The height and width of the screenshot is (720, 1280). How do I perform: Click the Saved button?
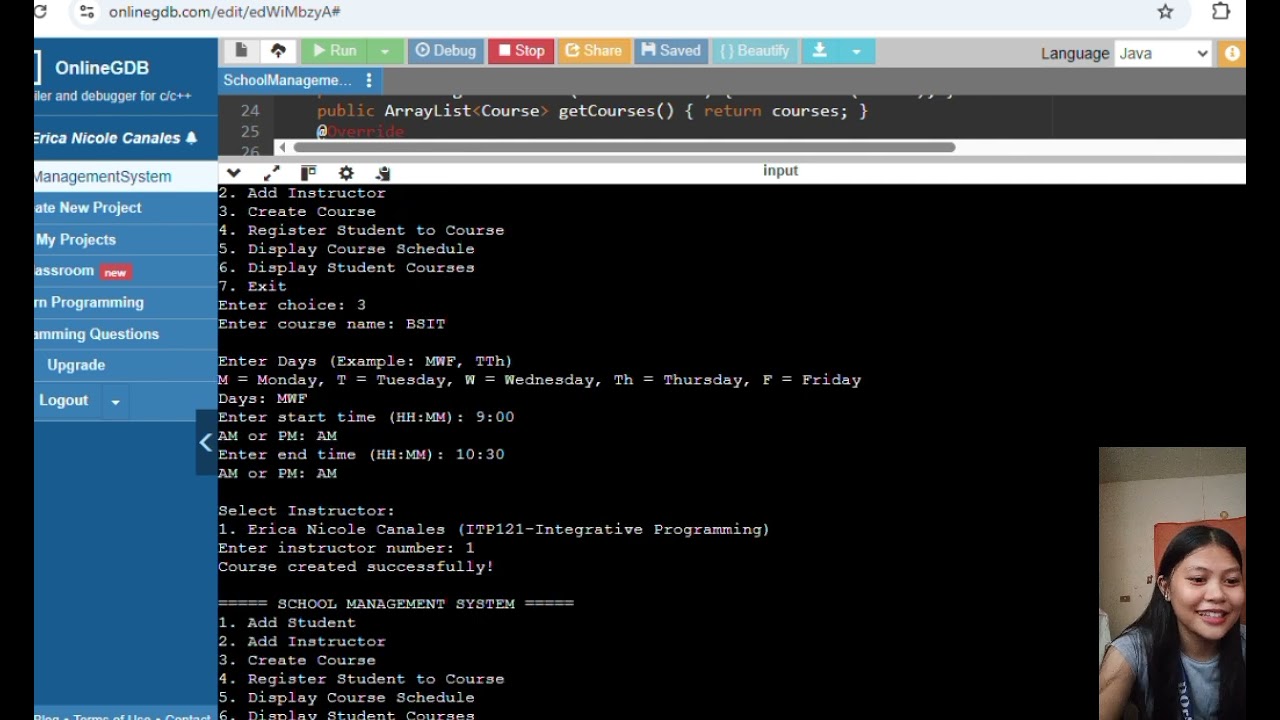click(x=671, y=51)
